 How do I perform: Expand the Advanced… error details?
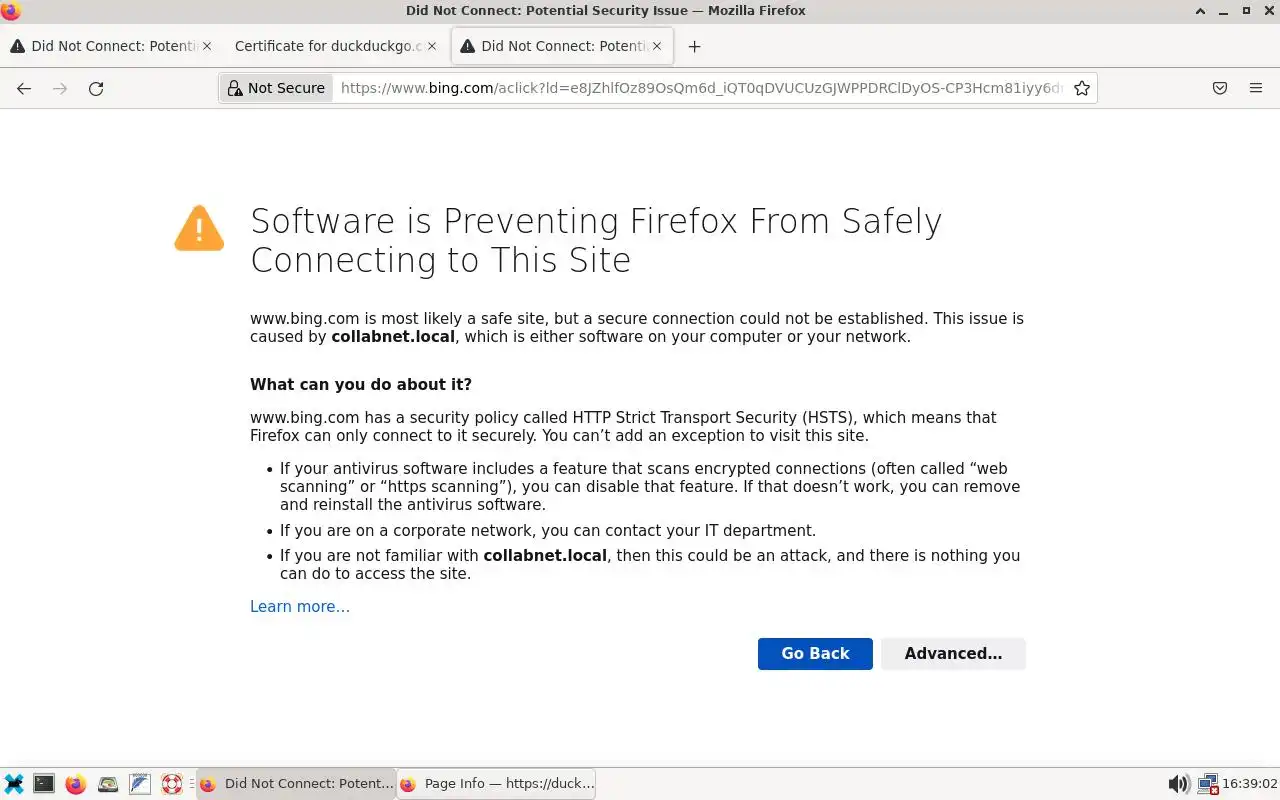pyautogui.click(x=953, y=653)
